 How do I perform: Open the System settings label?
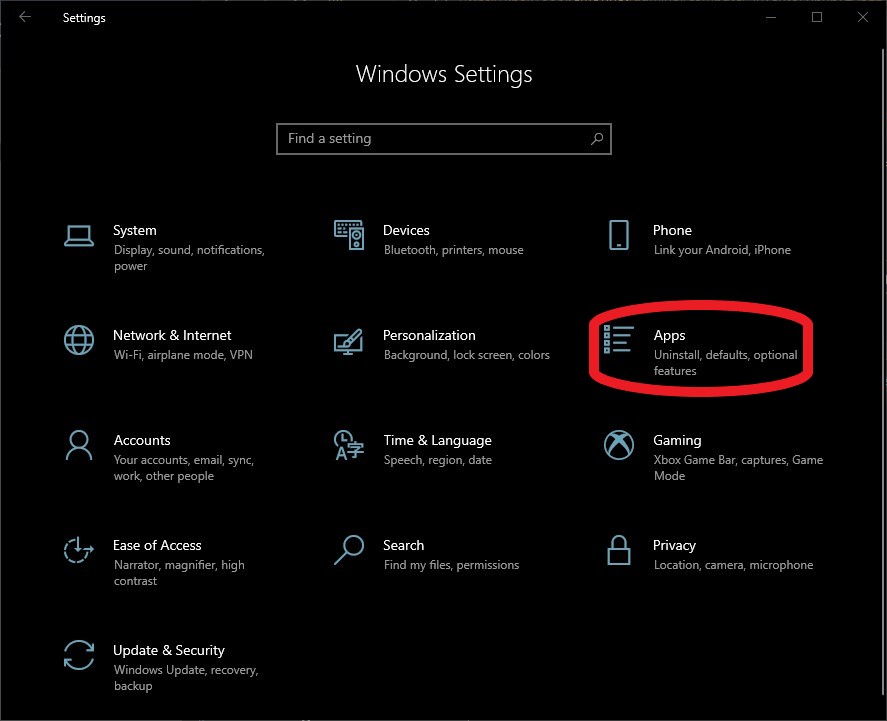pos(135,230)
